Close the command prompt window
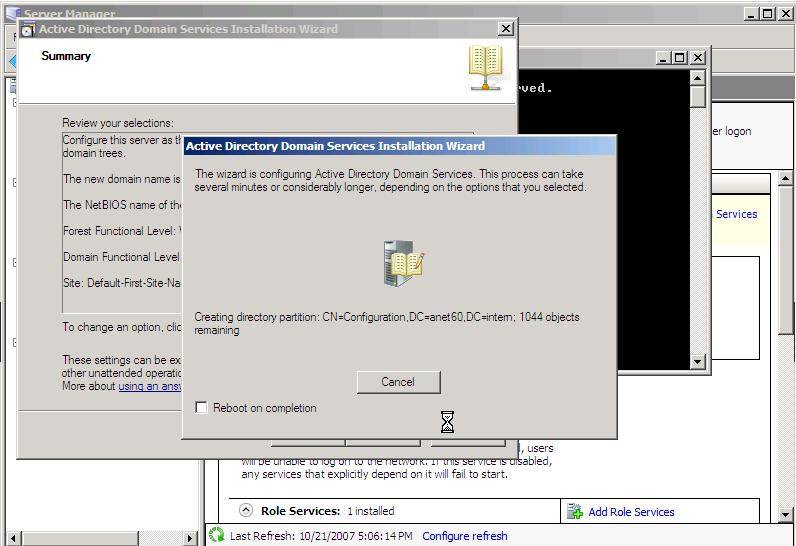 [x=698, y=57]
